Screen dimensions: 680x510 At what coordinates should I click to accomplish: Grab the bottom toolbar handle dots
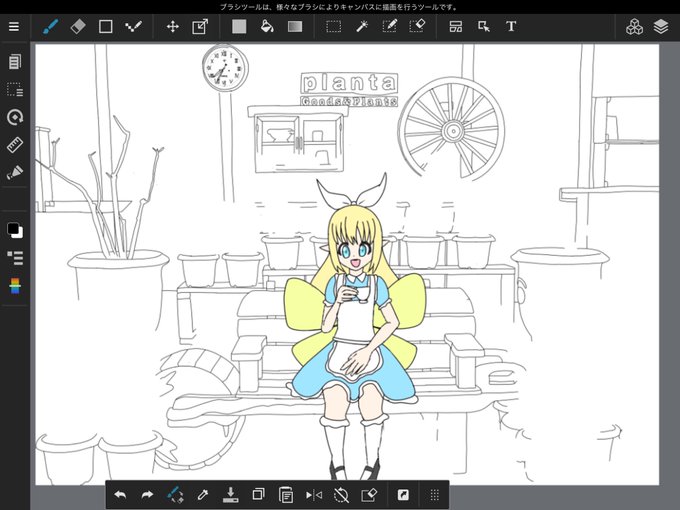[x=435, y=494]
